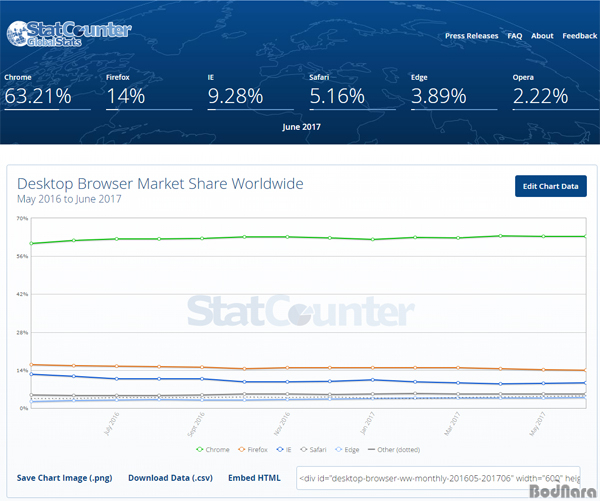Viewport: 600px width, 501px height.
Task: Click the first IE data point on chart
Action: point(31,374)
